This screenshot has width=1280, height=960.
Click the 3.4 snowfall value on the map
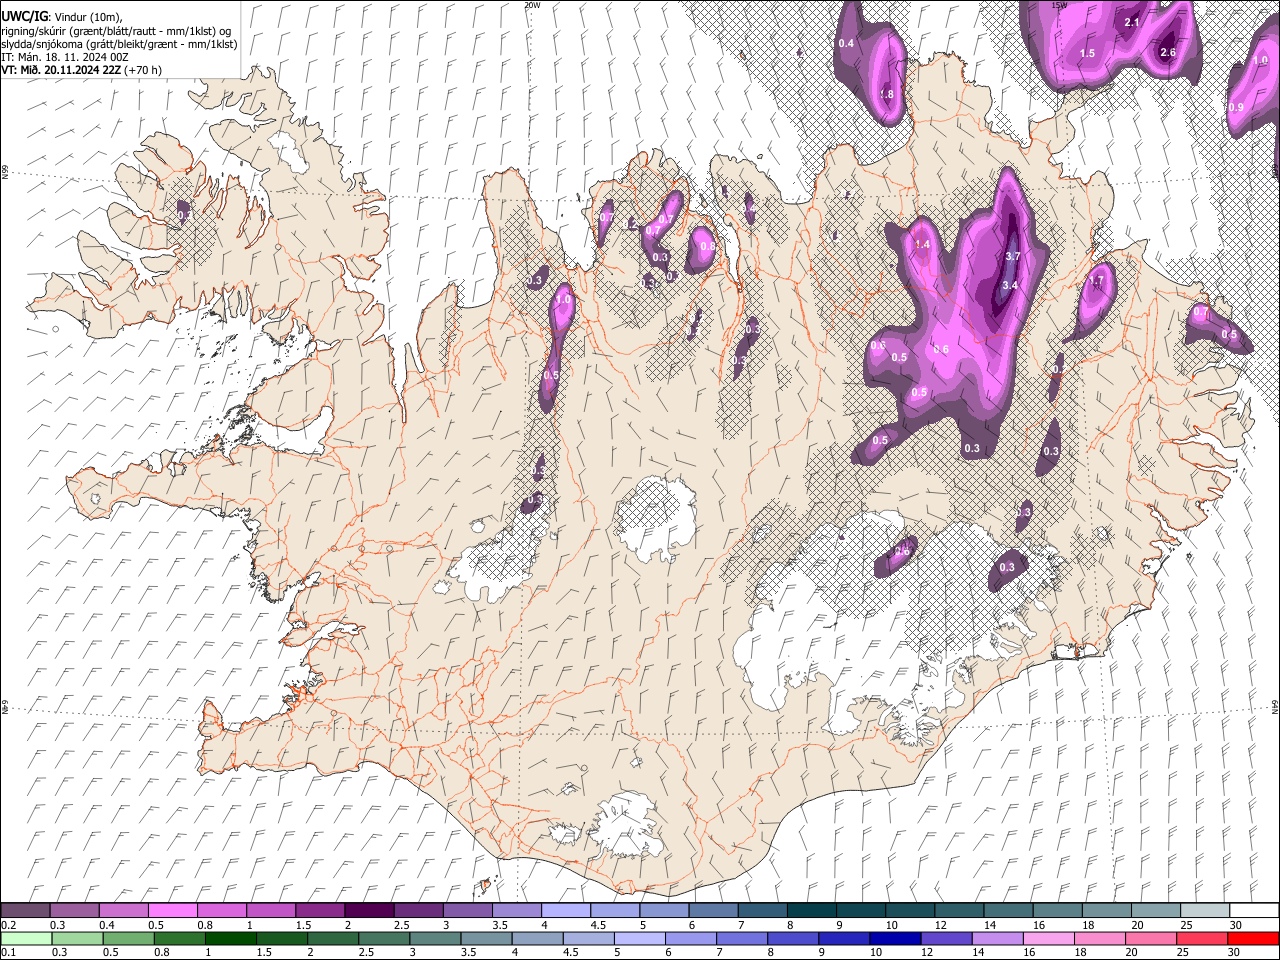pyautogui.click(x=1009, y=285)
